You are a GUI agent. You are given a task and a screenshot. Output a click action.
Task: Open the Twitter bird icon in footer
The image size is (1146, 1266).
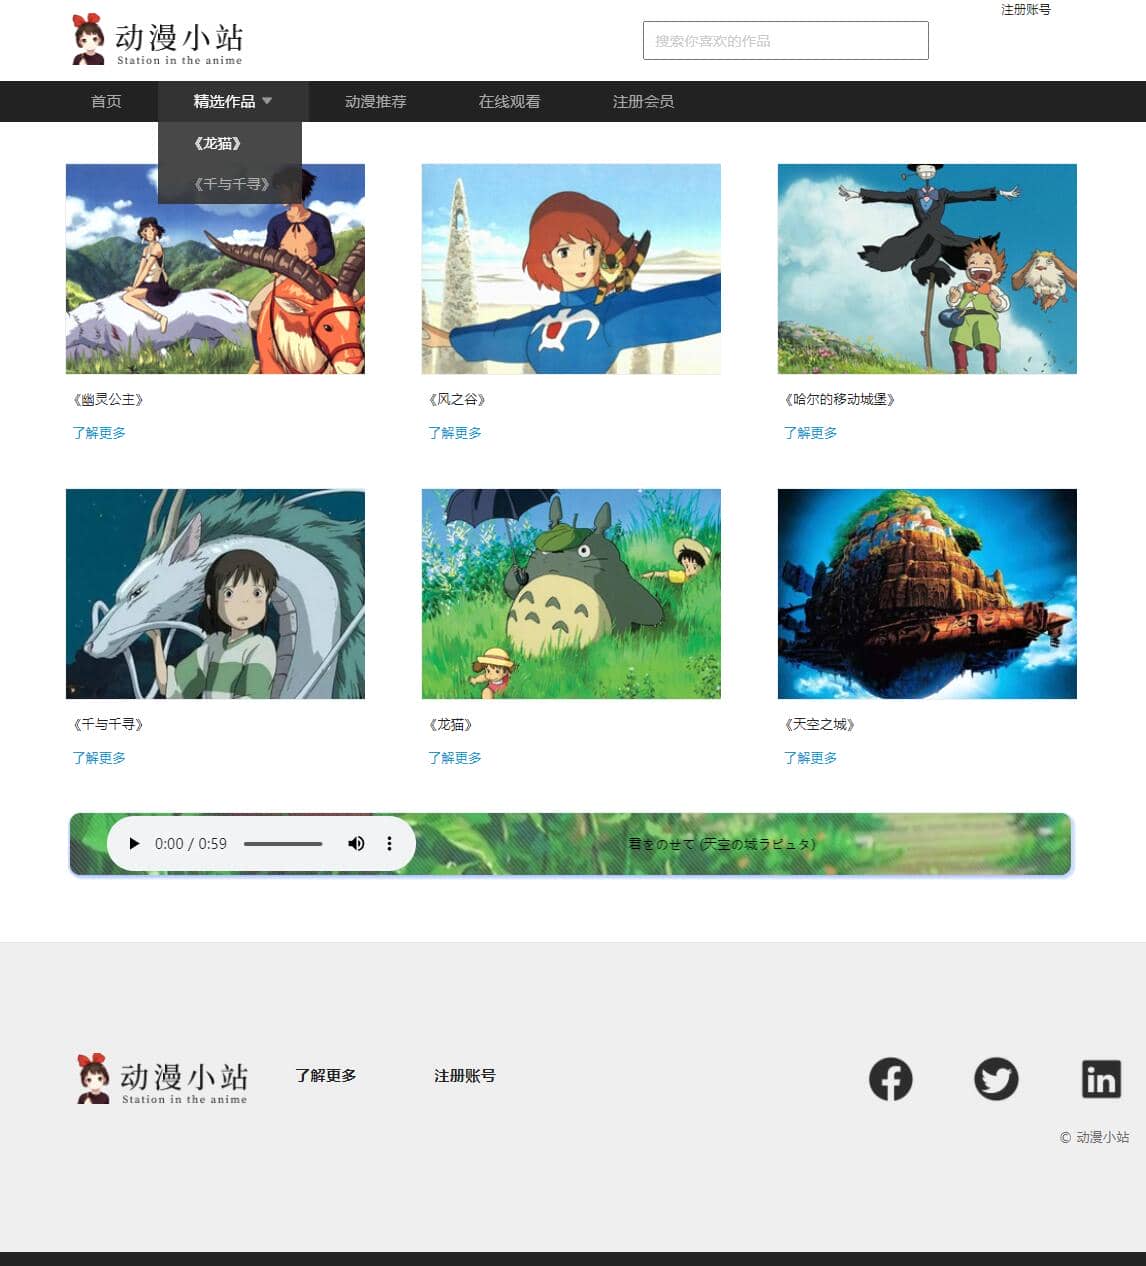(x=996, y=1079)
